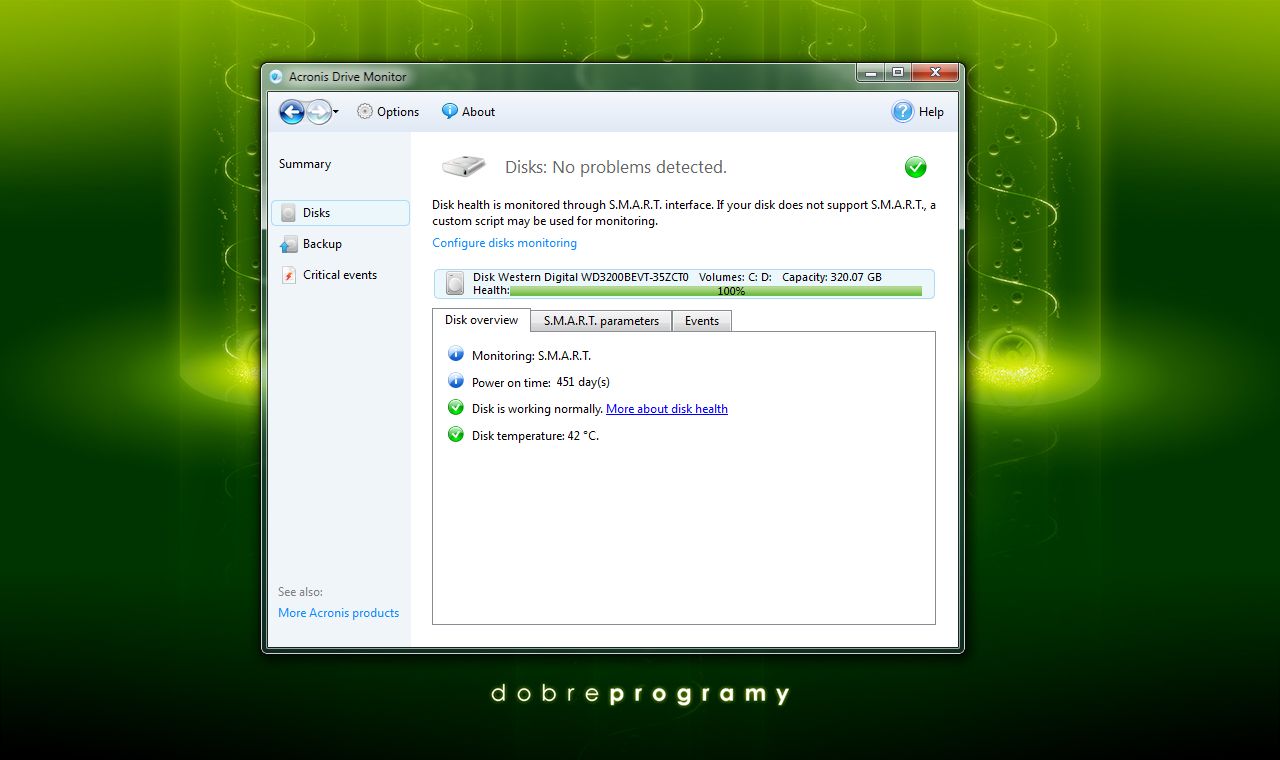
Task: Switch to the Events tab
Action: [x=702, y=321]
